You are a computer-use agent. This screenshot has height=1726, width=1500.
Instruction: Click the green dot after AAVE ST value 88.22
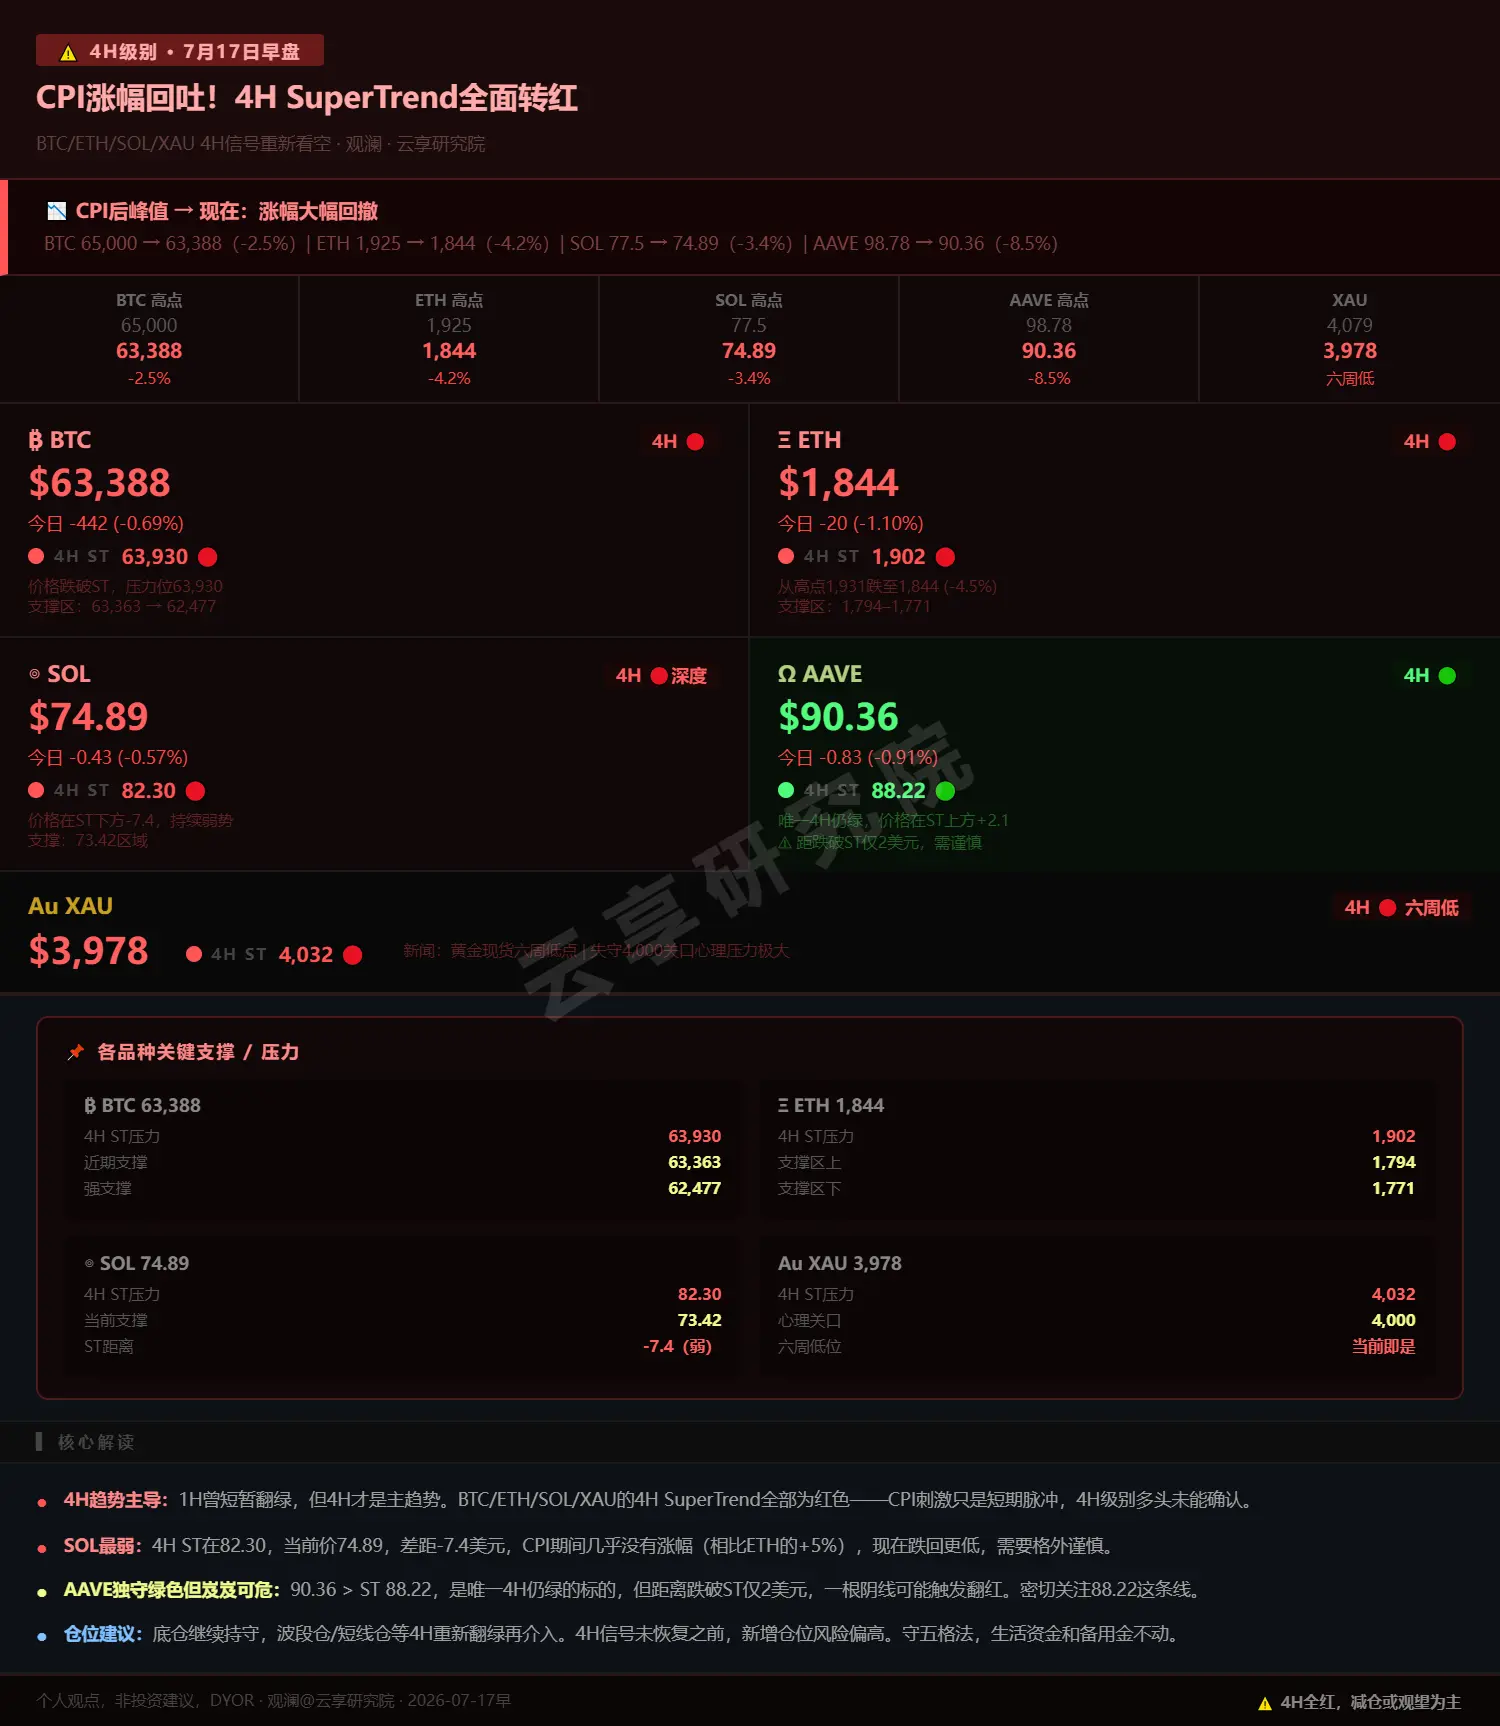click(x=945, y=791)
